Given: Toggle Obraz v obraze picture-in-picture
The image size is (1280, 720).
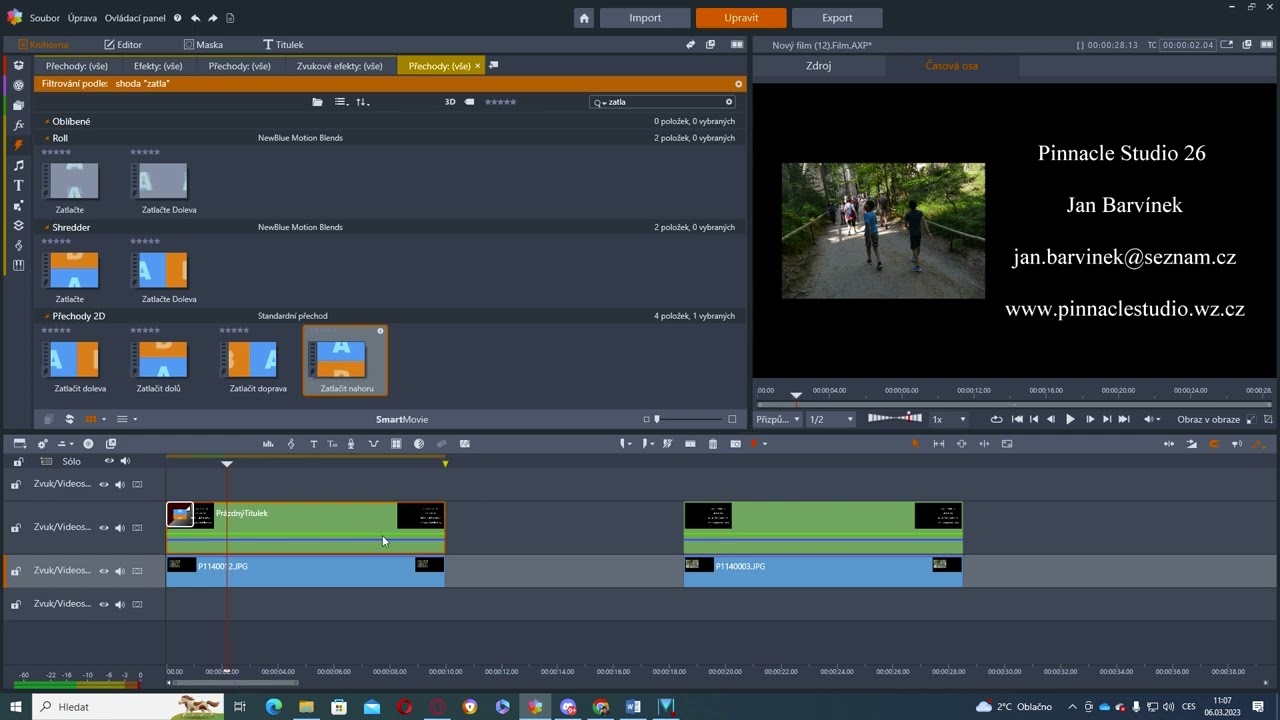Looking at the screenshot, I should tap(1208, 419).
